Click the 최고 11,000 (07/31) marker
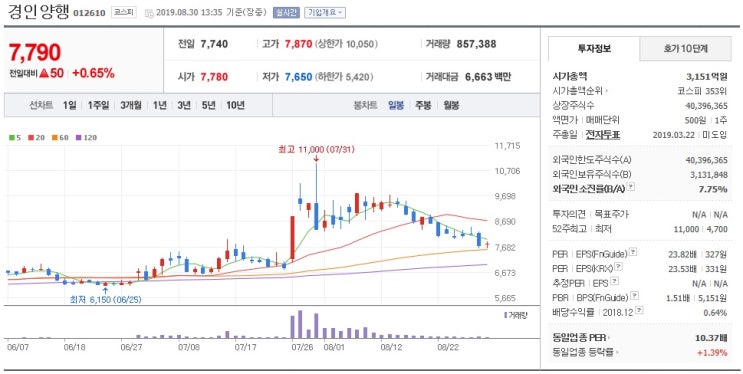 [x=317, y=150]
